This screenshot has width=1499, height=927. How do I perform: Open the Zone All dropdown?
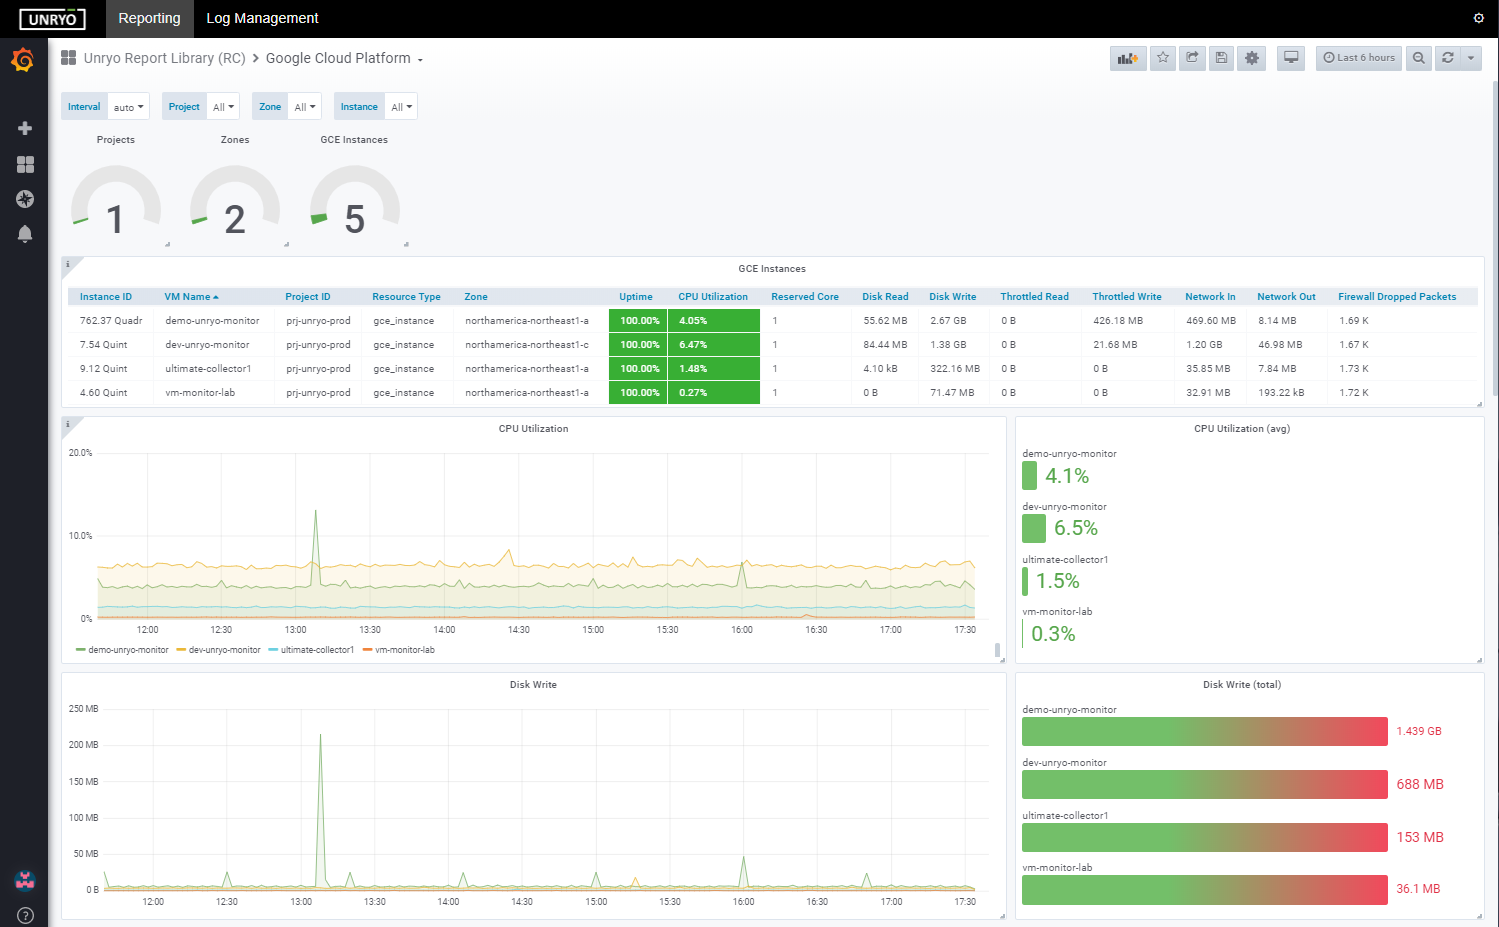305,107
